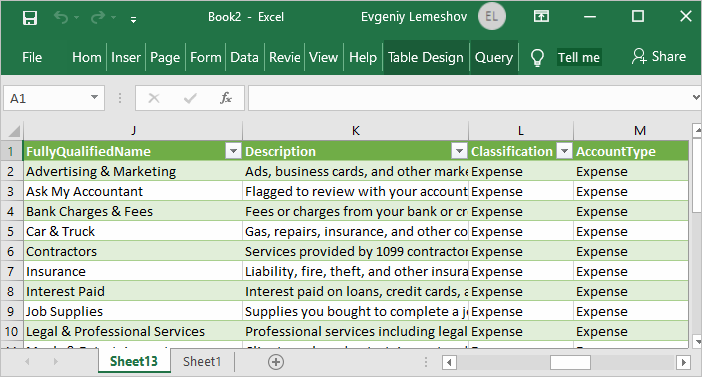
Task: Open the Review ribbon tab
Action: pyautogui.click(x=284, y=57)
